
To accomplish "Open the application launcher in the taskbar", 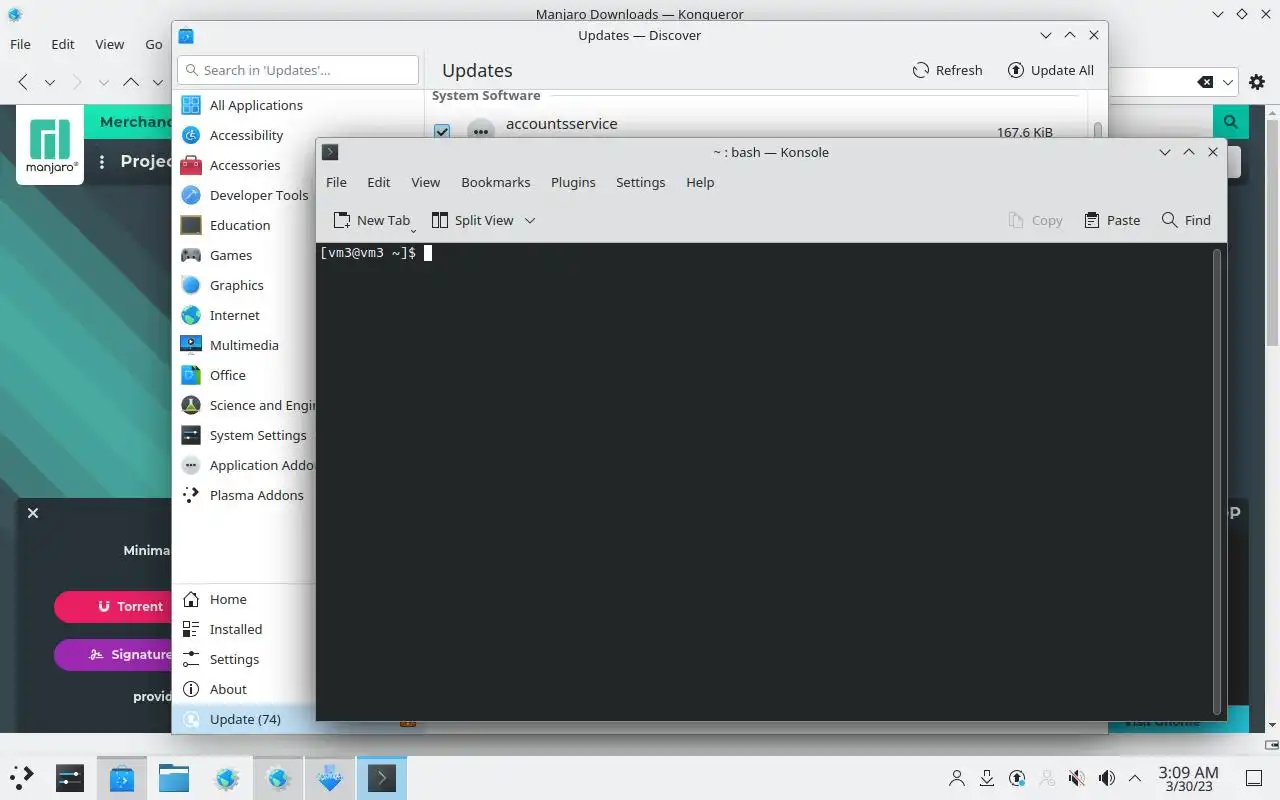I will [x=22, y=777].
